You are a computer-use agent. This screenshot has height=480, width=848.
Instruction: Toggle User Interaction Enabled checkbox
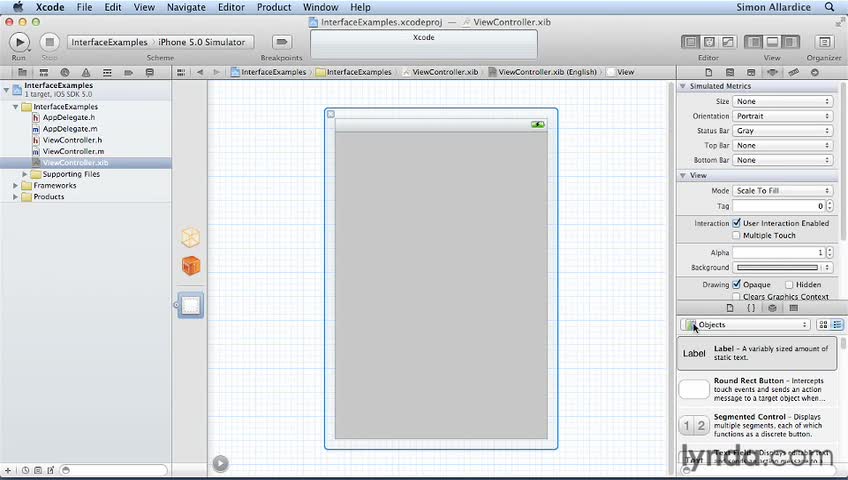pyautogui.click(x=737, y=223)
